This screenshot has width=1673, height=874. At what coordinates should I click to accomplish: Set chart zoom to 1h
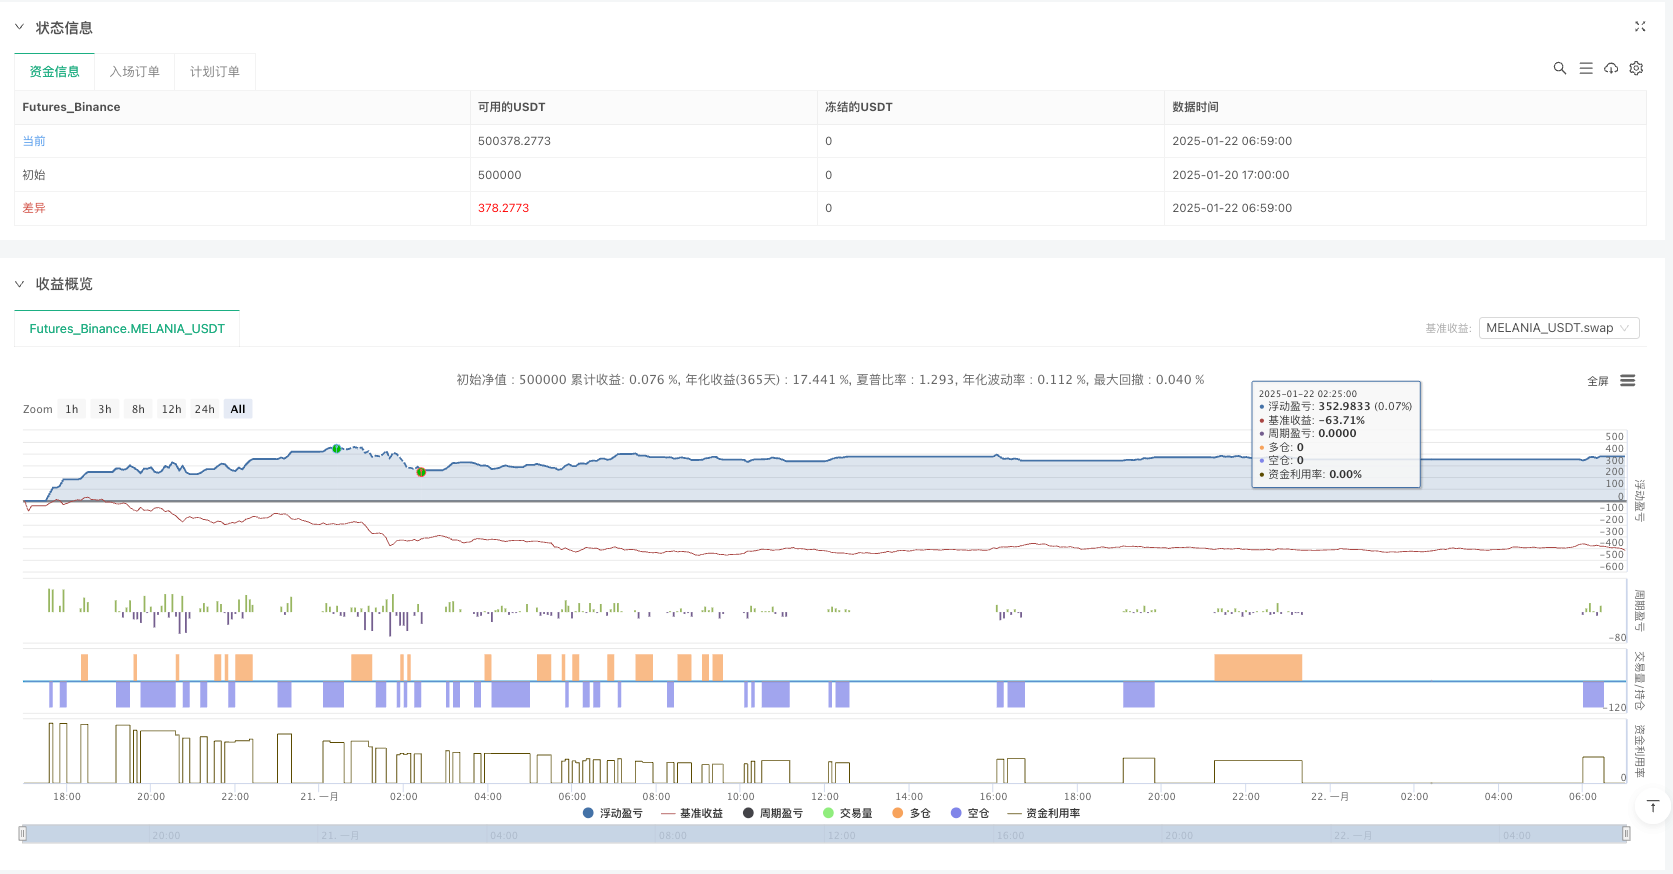tap(72, 409)
